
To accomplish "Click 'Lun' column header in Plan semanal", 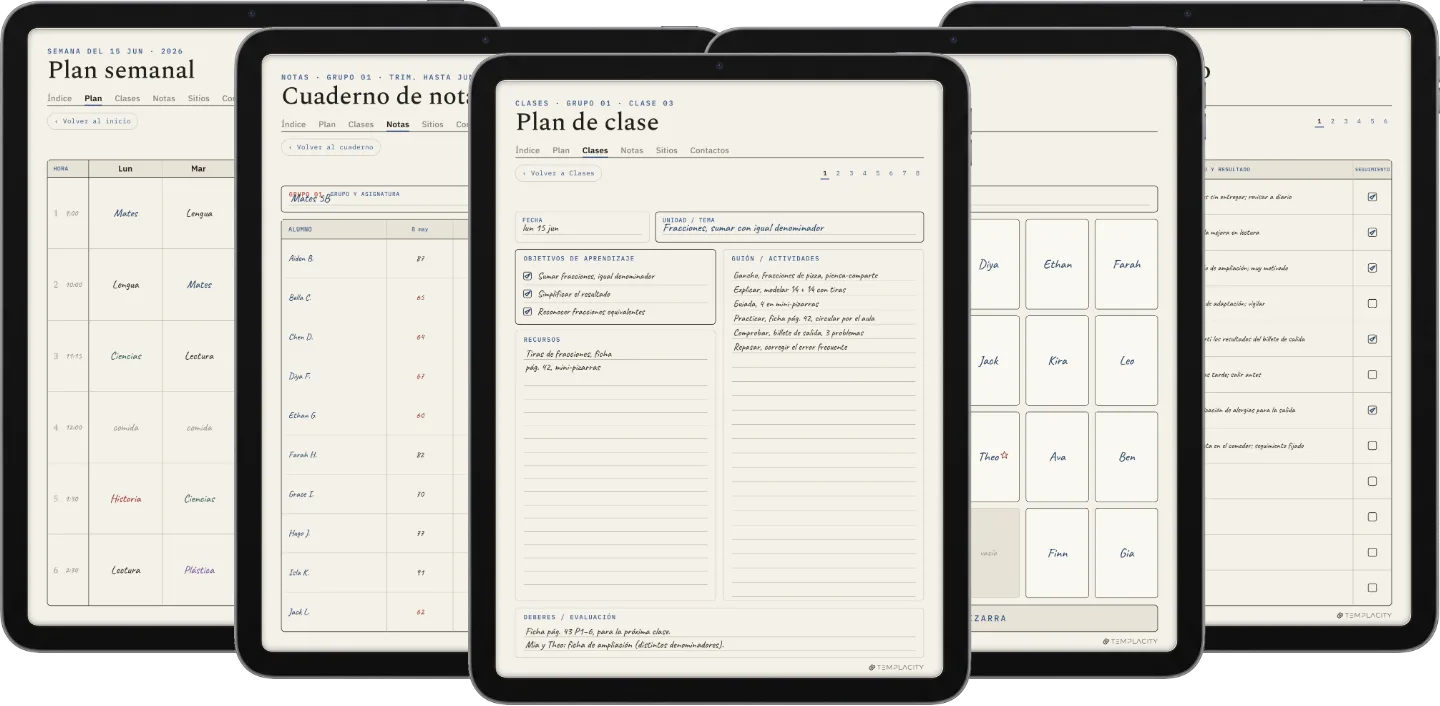I will [126, 168].
